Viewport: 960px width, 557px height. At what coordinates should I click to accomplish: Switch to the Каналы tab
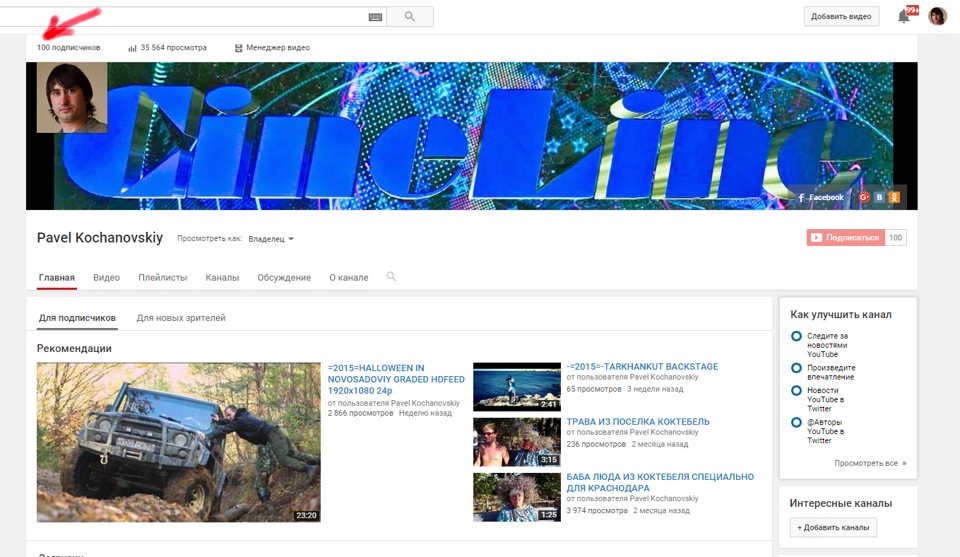coord(222,277)
